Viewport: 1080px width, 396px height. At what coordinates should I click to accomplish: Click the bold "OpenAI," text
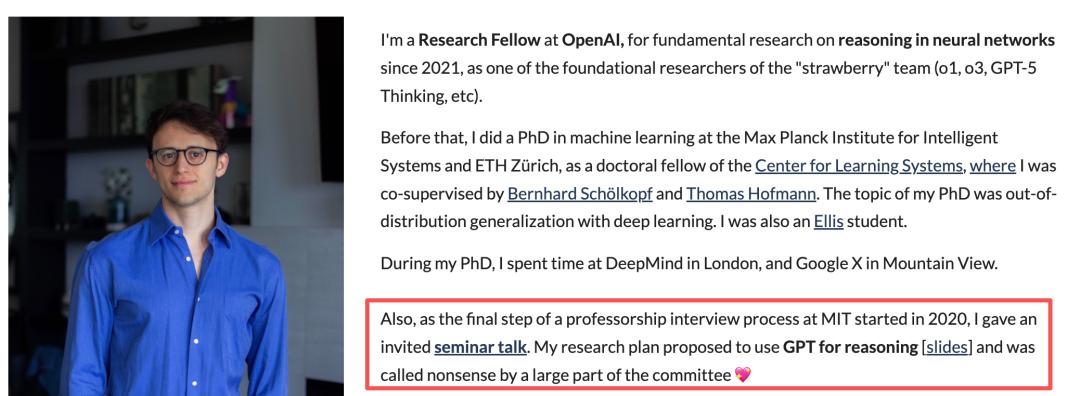click(593, 41)
